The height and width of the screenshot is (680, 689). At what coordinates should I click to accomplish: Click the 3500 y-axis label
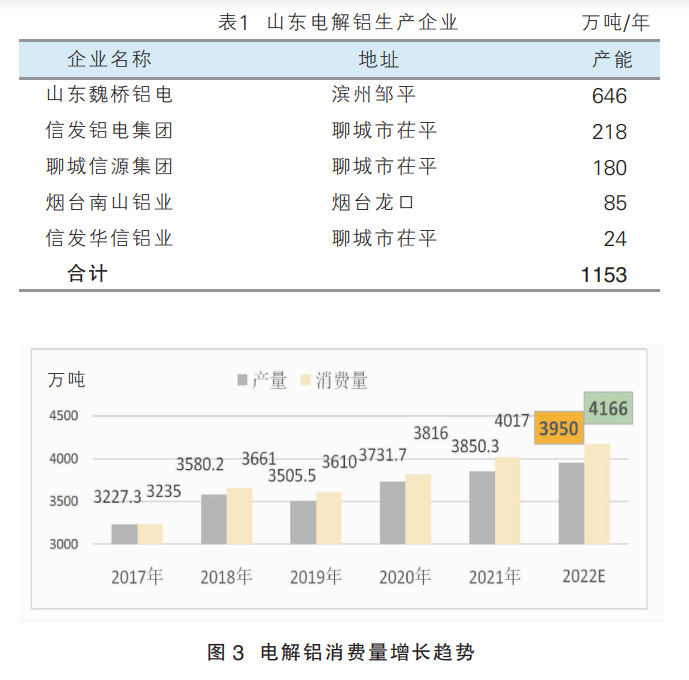tap(64, 501)
